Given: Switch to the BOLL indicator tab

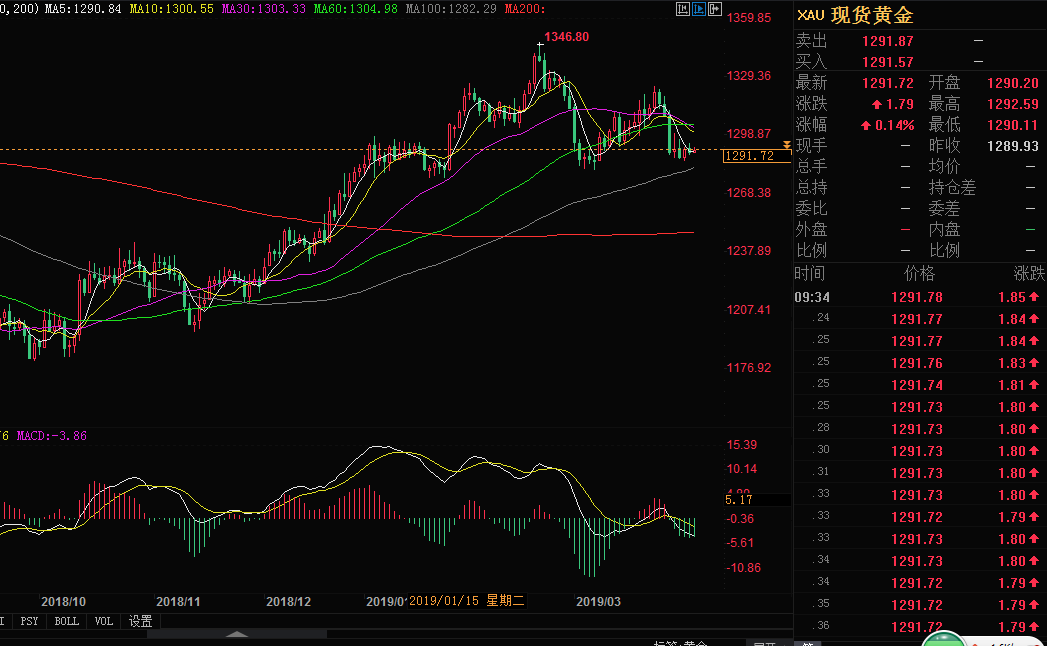Looking at the screenshot, I should 67,621.
